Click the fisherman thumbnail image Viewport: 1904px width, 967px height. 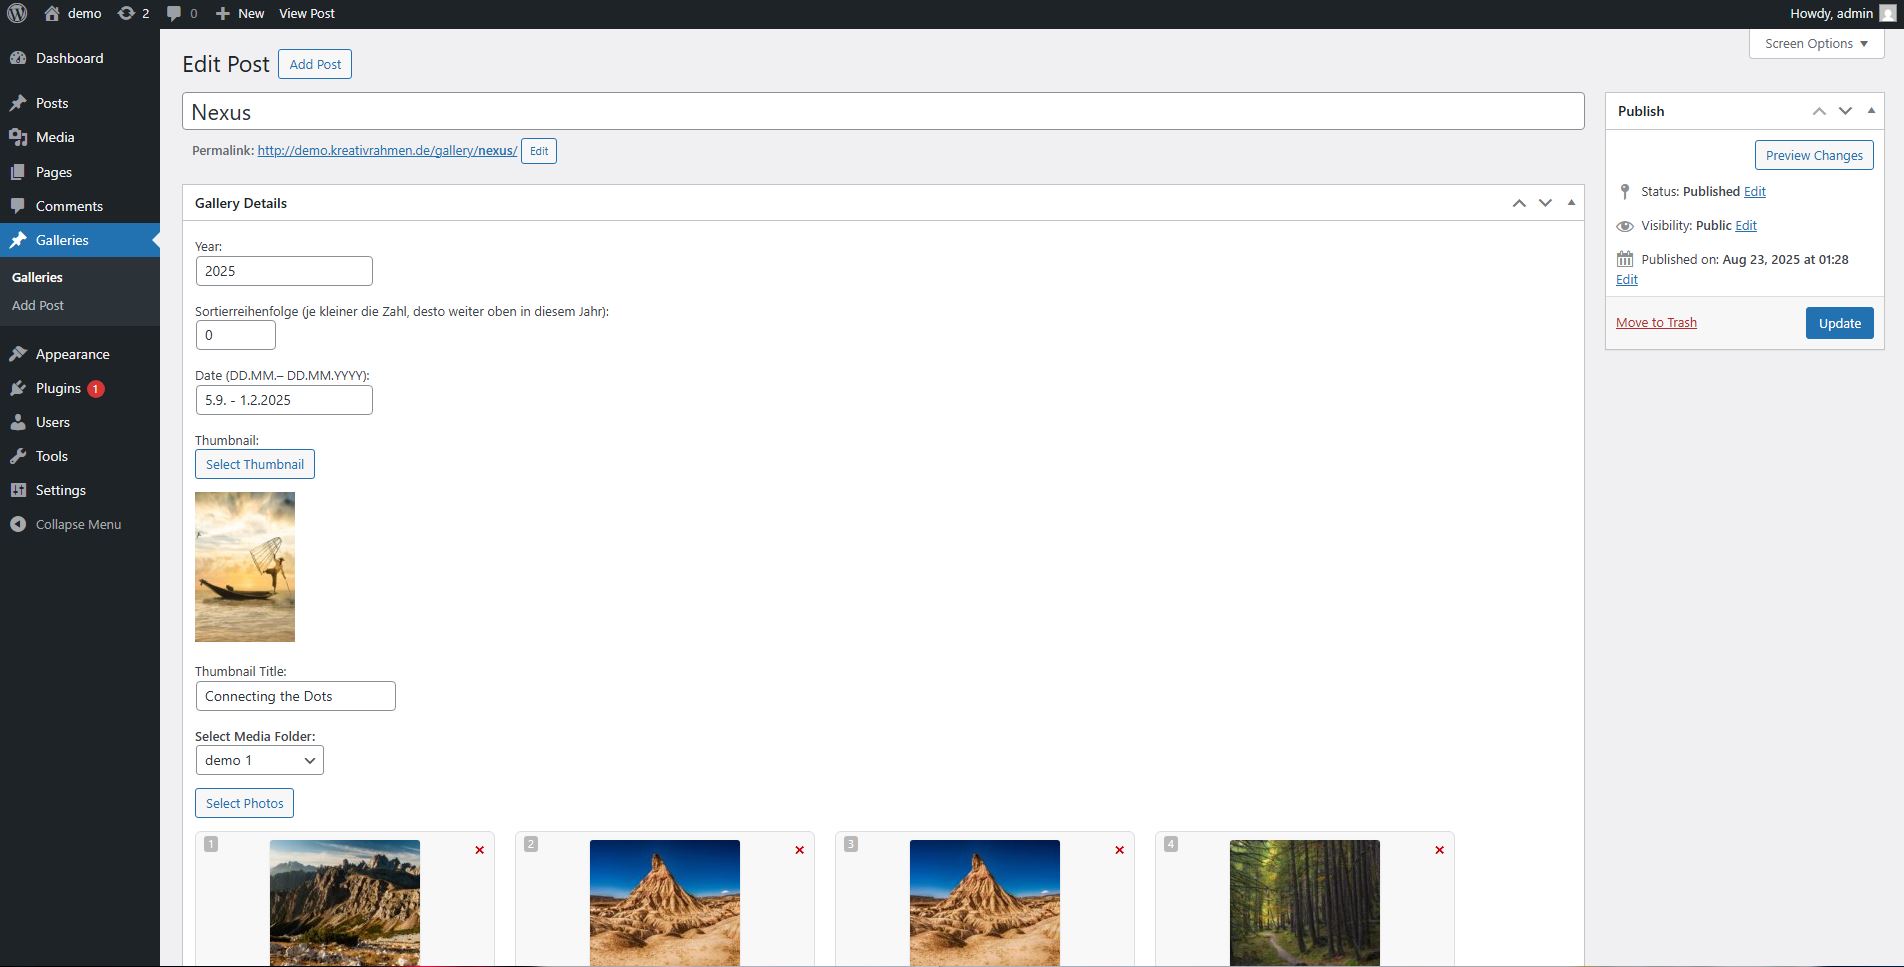pyautogui.click(x=245, y=566)
